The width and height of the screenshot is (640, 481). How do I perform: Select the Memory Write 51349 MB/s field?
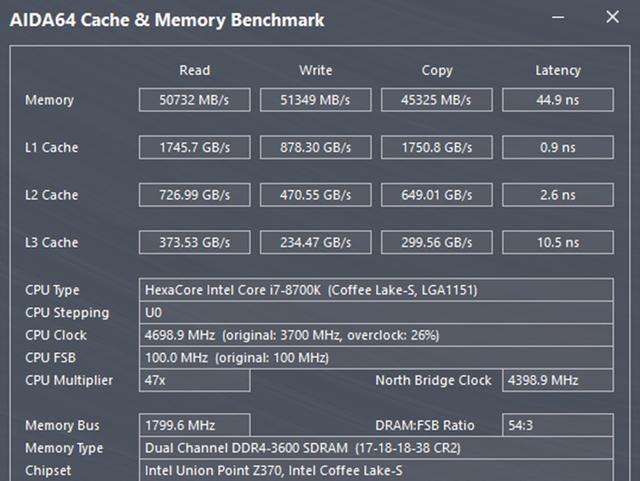click(x=316, y=100)
